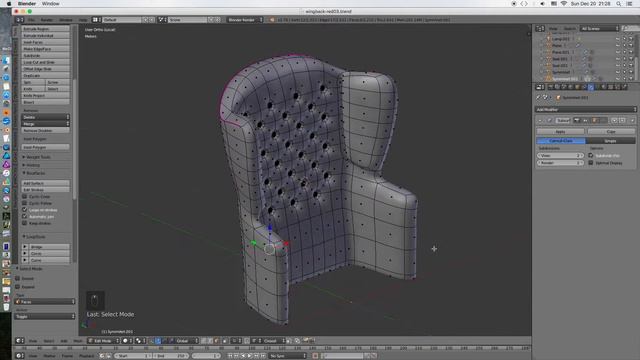Click the timeline play button
This screenshot has height=360, width=640.
250,356
